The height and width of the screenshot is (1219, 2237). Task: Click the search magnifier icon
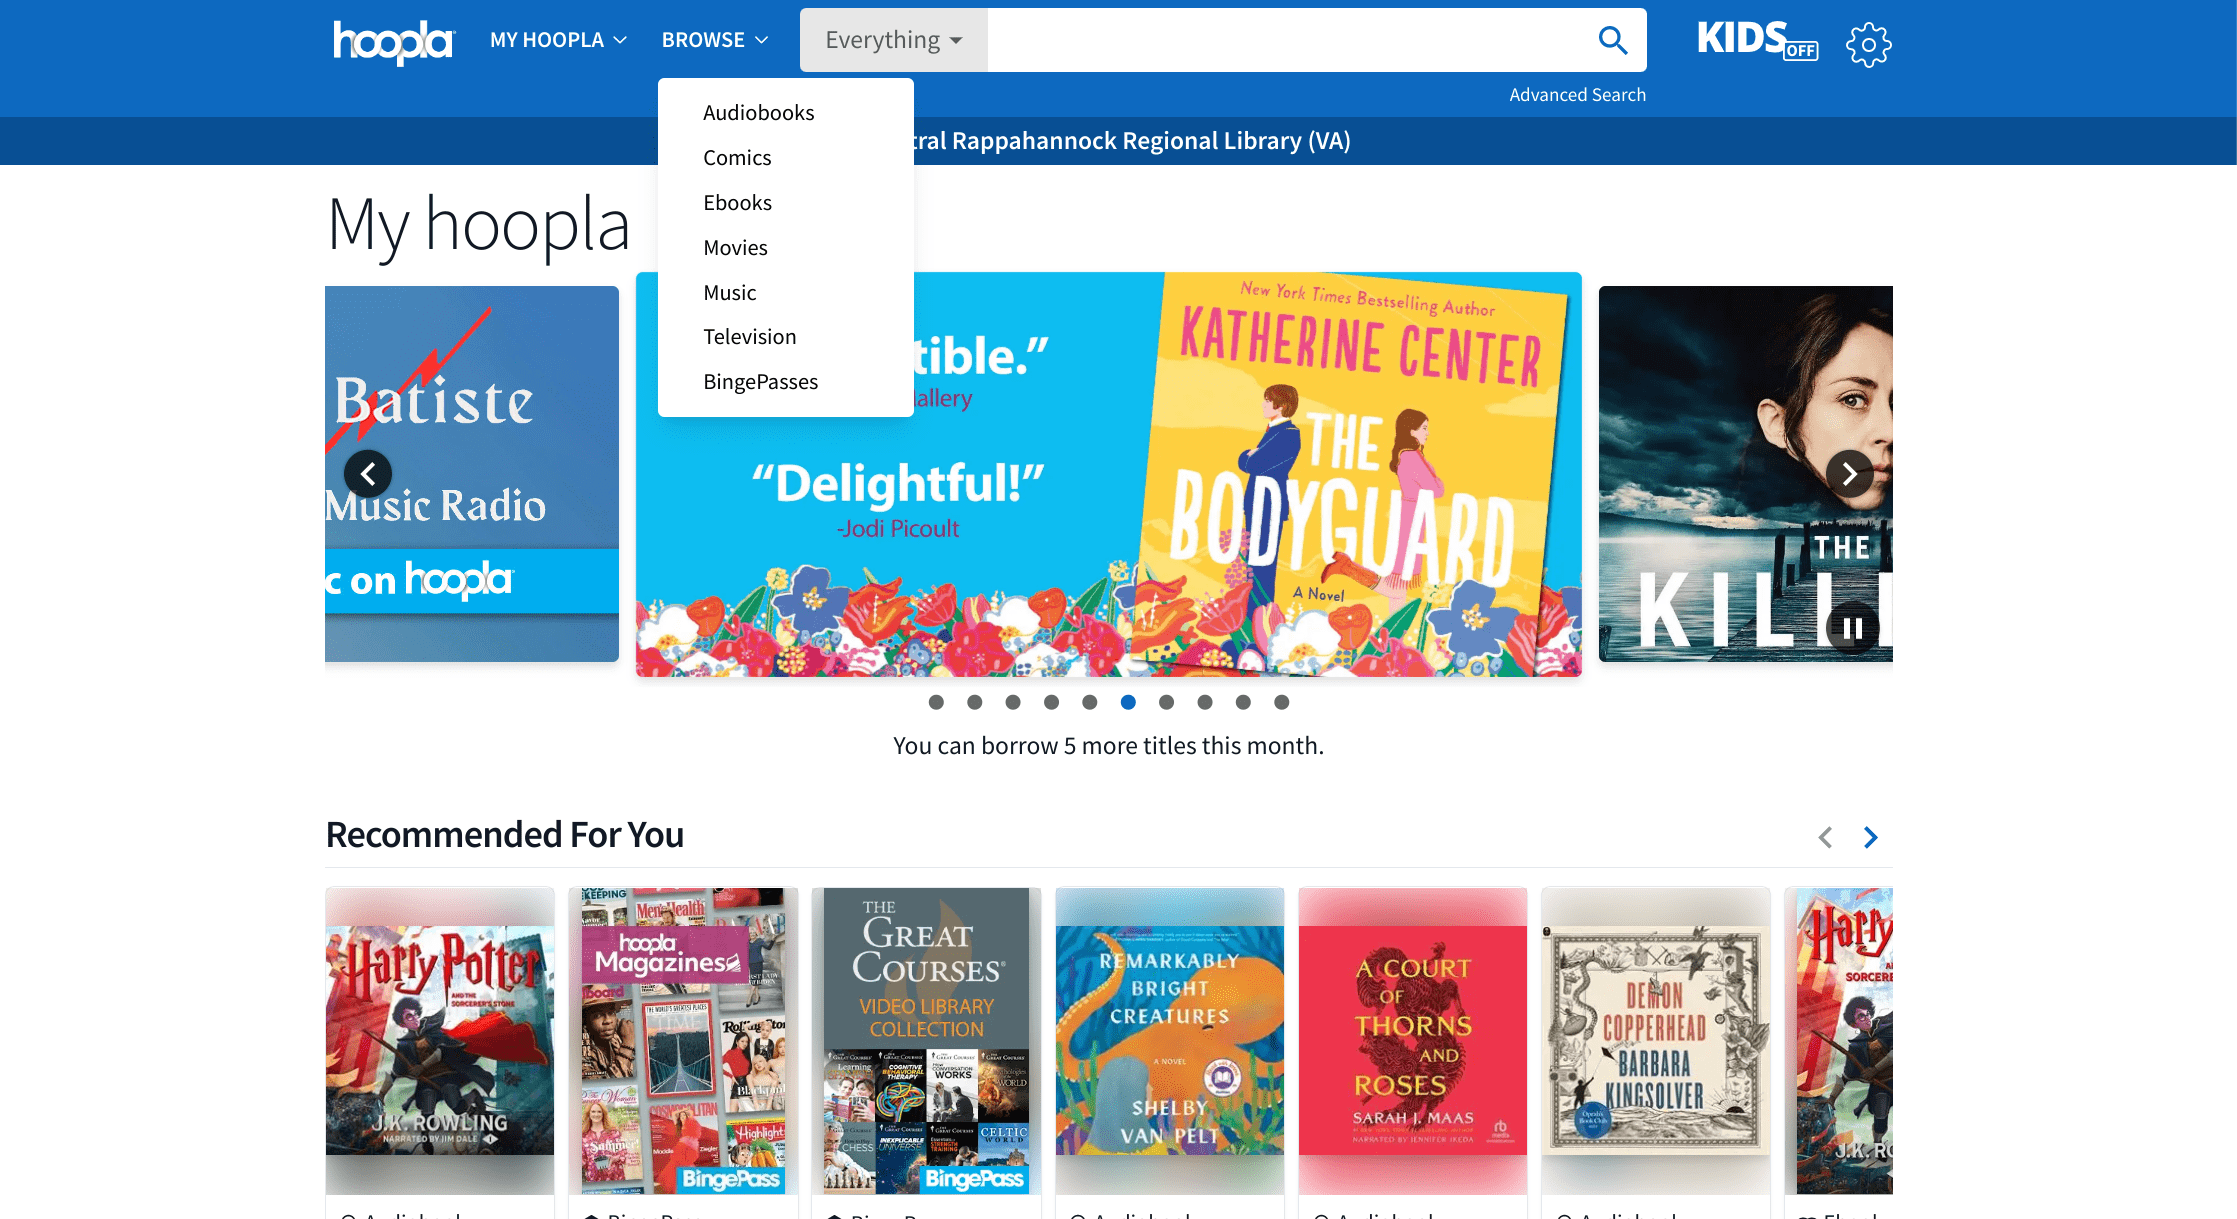(x=1612, y=40)
